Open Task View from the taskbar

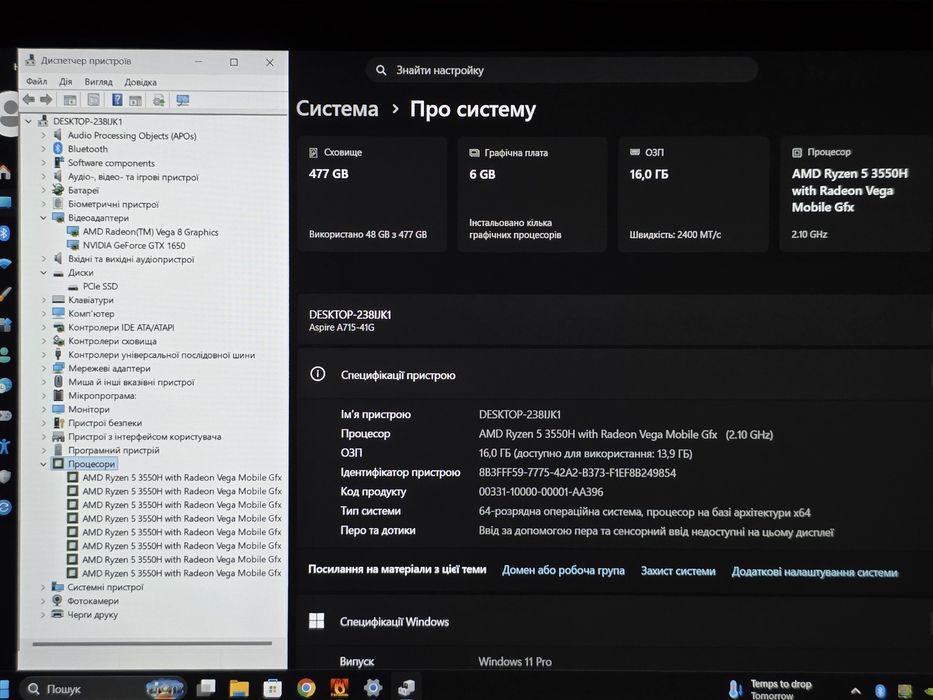coord(206,688)
